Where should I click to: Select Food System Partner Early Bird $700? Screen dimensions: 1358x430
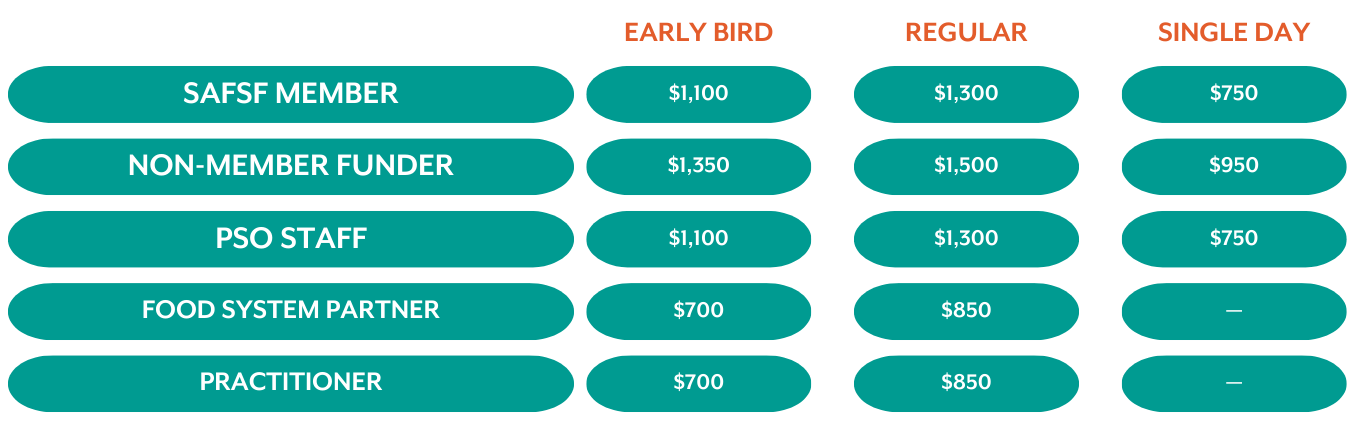[x=699, y=310]
